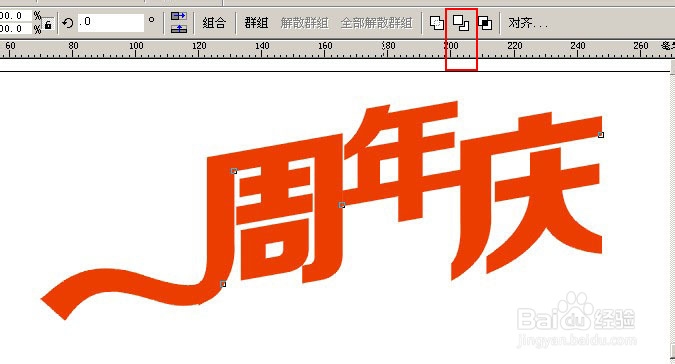This screenshot has width=675, height=364.
Task: Select the node between 周 and 年
Action: [342, 205]
